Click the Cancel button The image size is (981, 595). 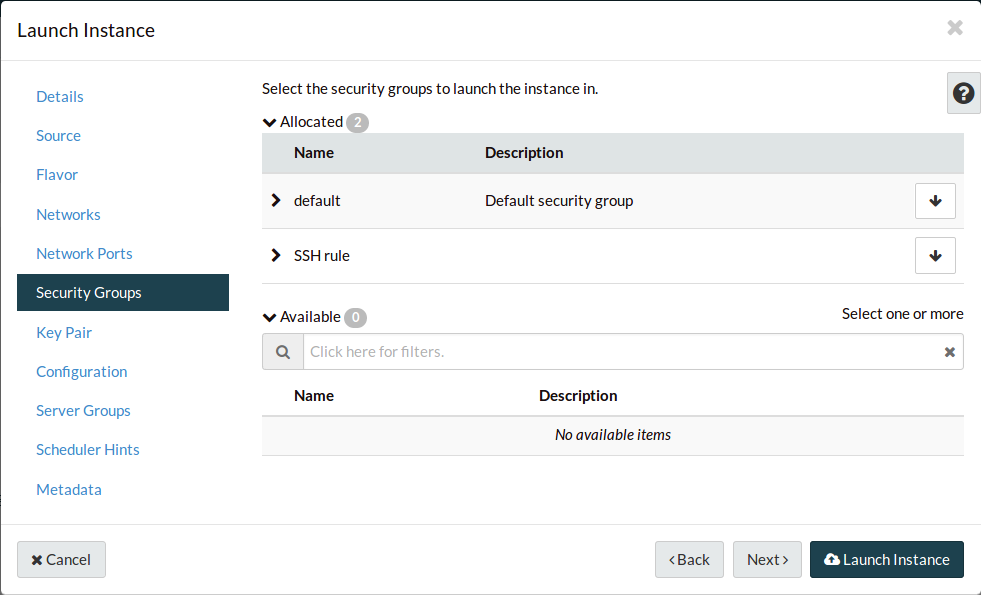click(61, 560)
